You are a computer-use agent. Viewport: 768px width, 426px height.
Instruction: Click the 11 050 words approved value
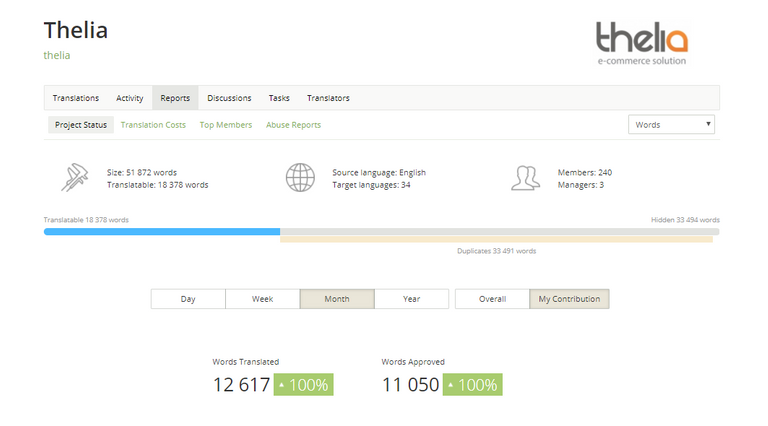410,385
